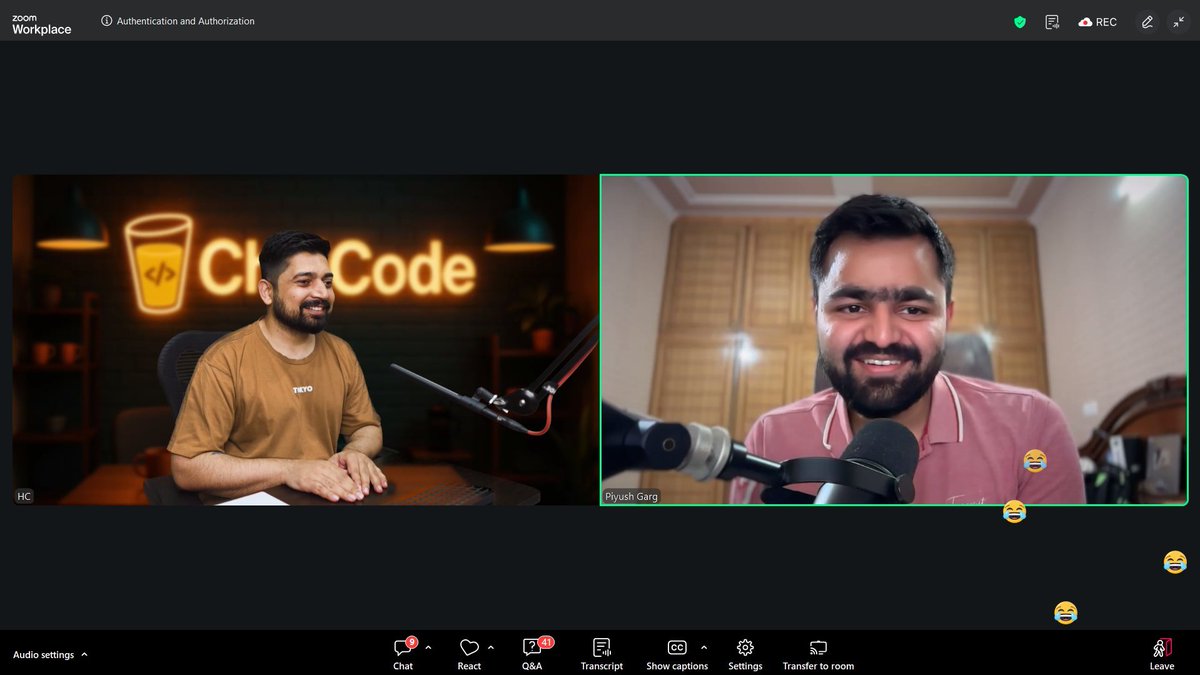Open meeting Settings
The image size is (1200, 675).
click(x=744, y=652)
